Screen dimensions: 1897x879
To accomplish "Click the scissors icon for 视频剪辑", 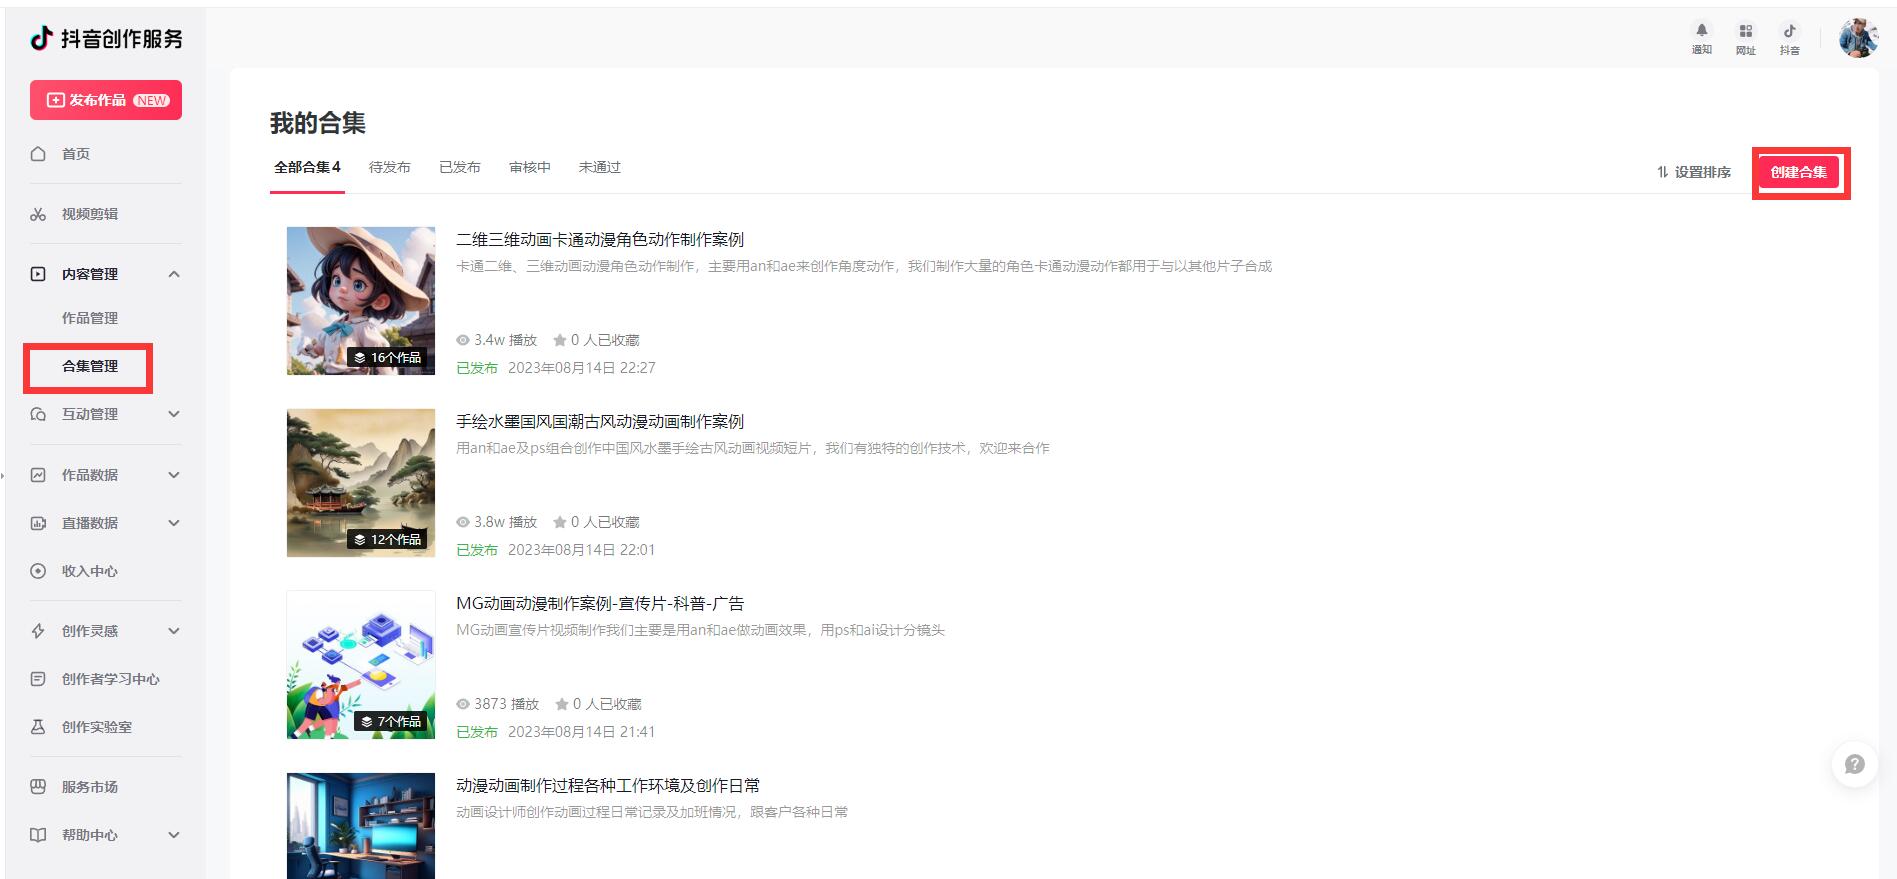I will click(38, 214).
